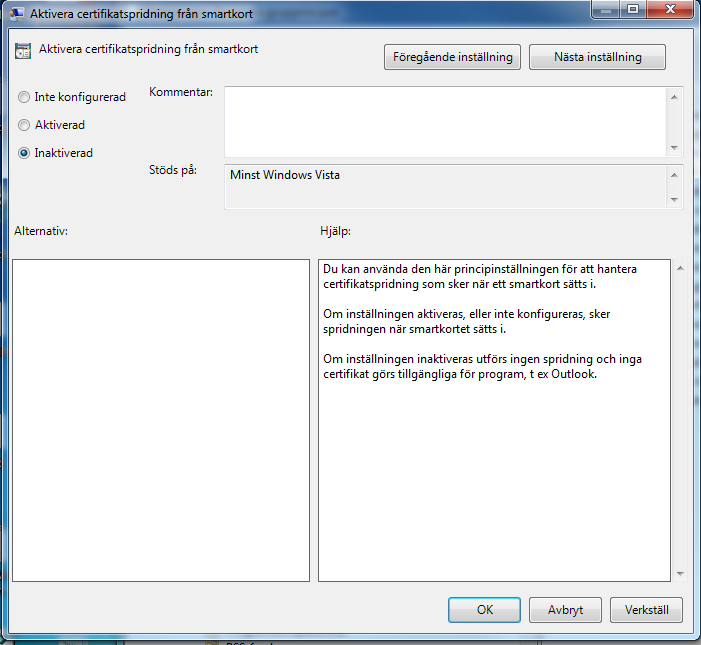
Task: Click the Alternativ label
Action: click(x=41, y=231)
